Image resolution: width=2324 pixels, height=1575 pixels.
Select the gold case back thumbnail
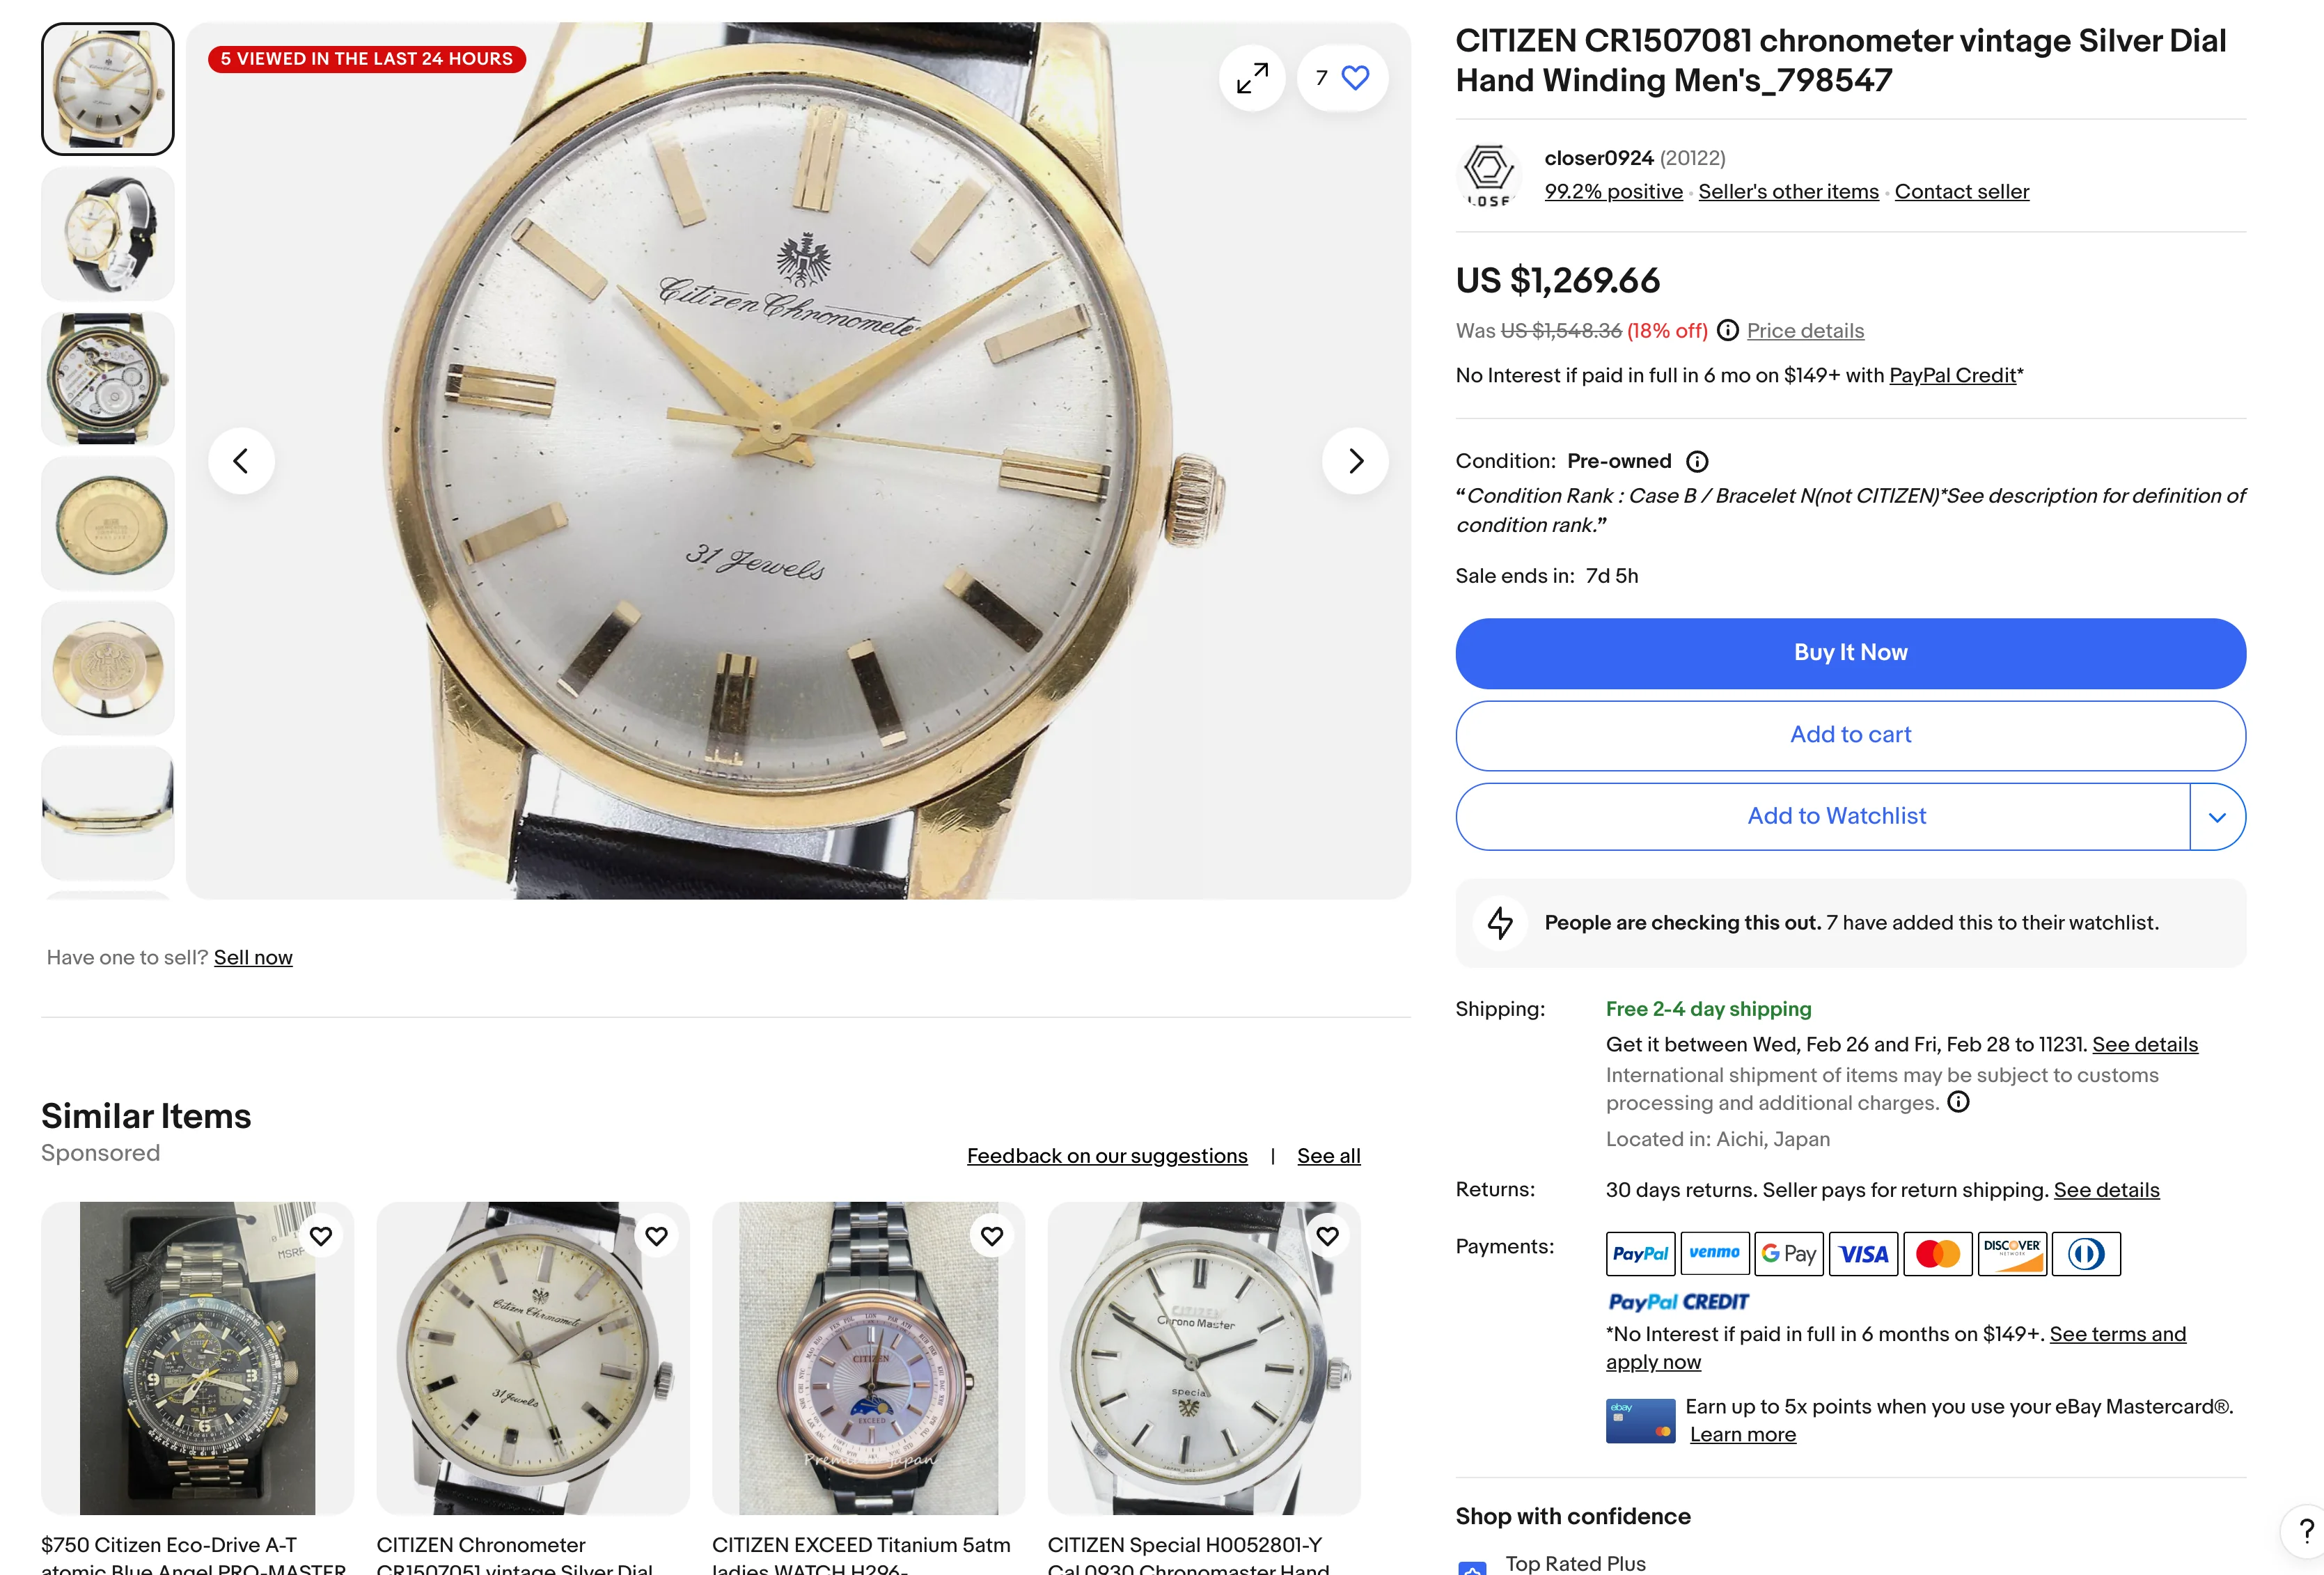tap(108, 524)
